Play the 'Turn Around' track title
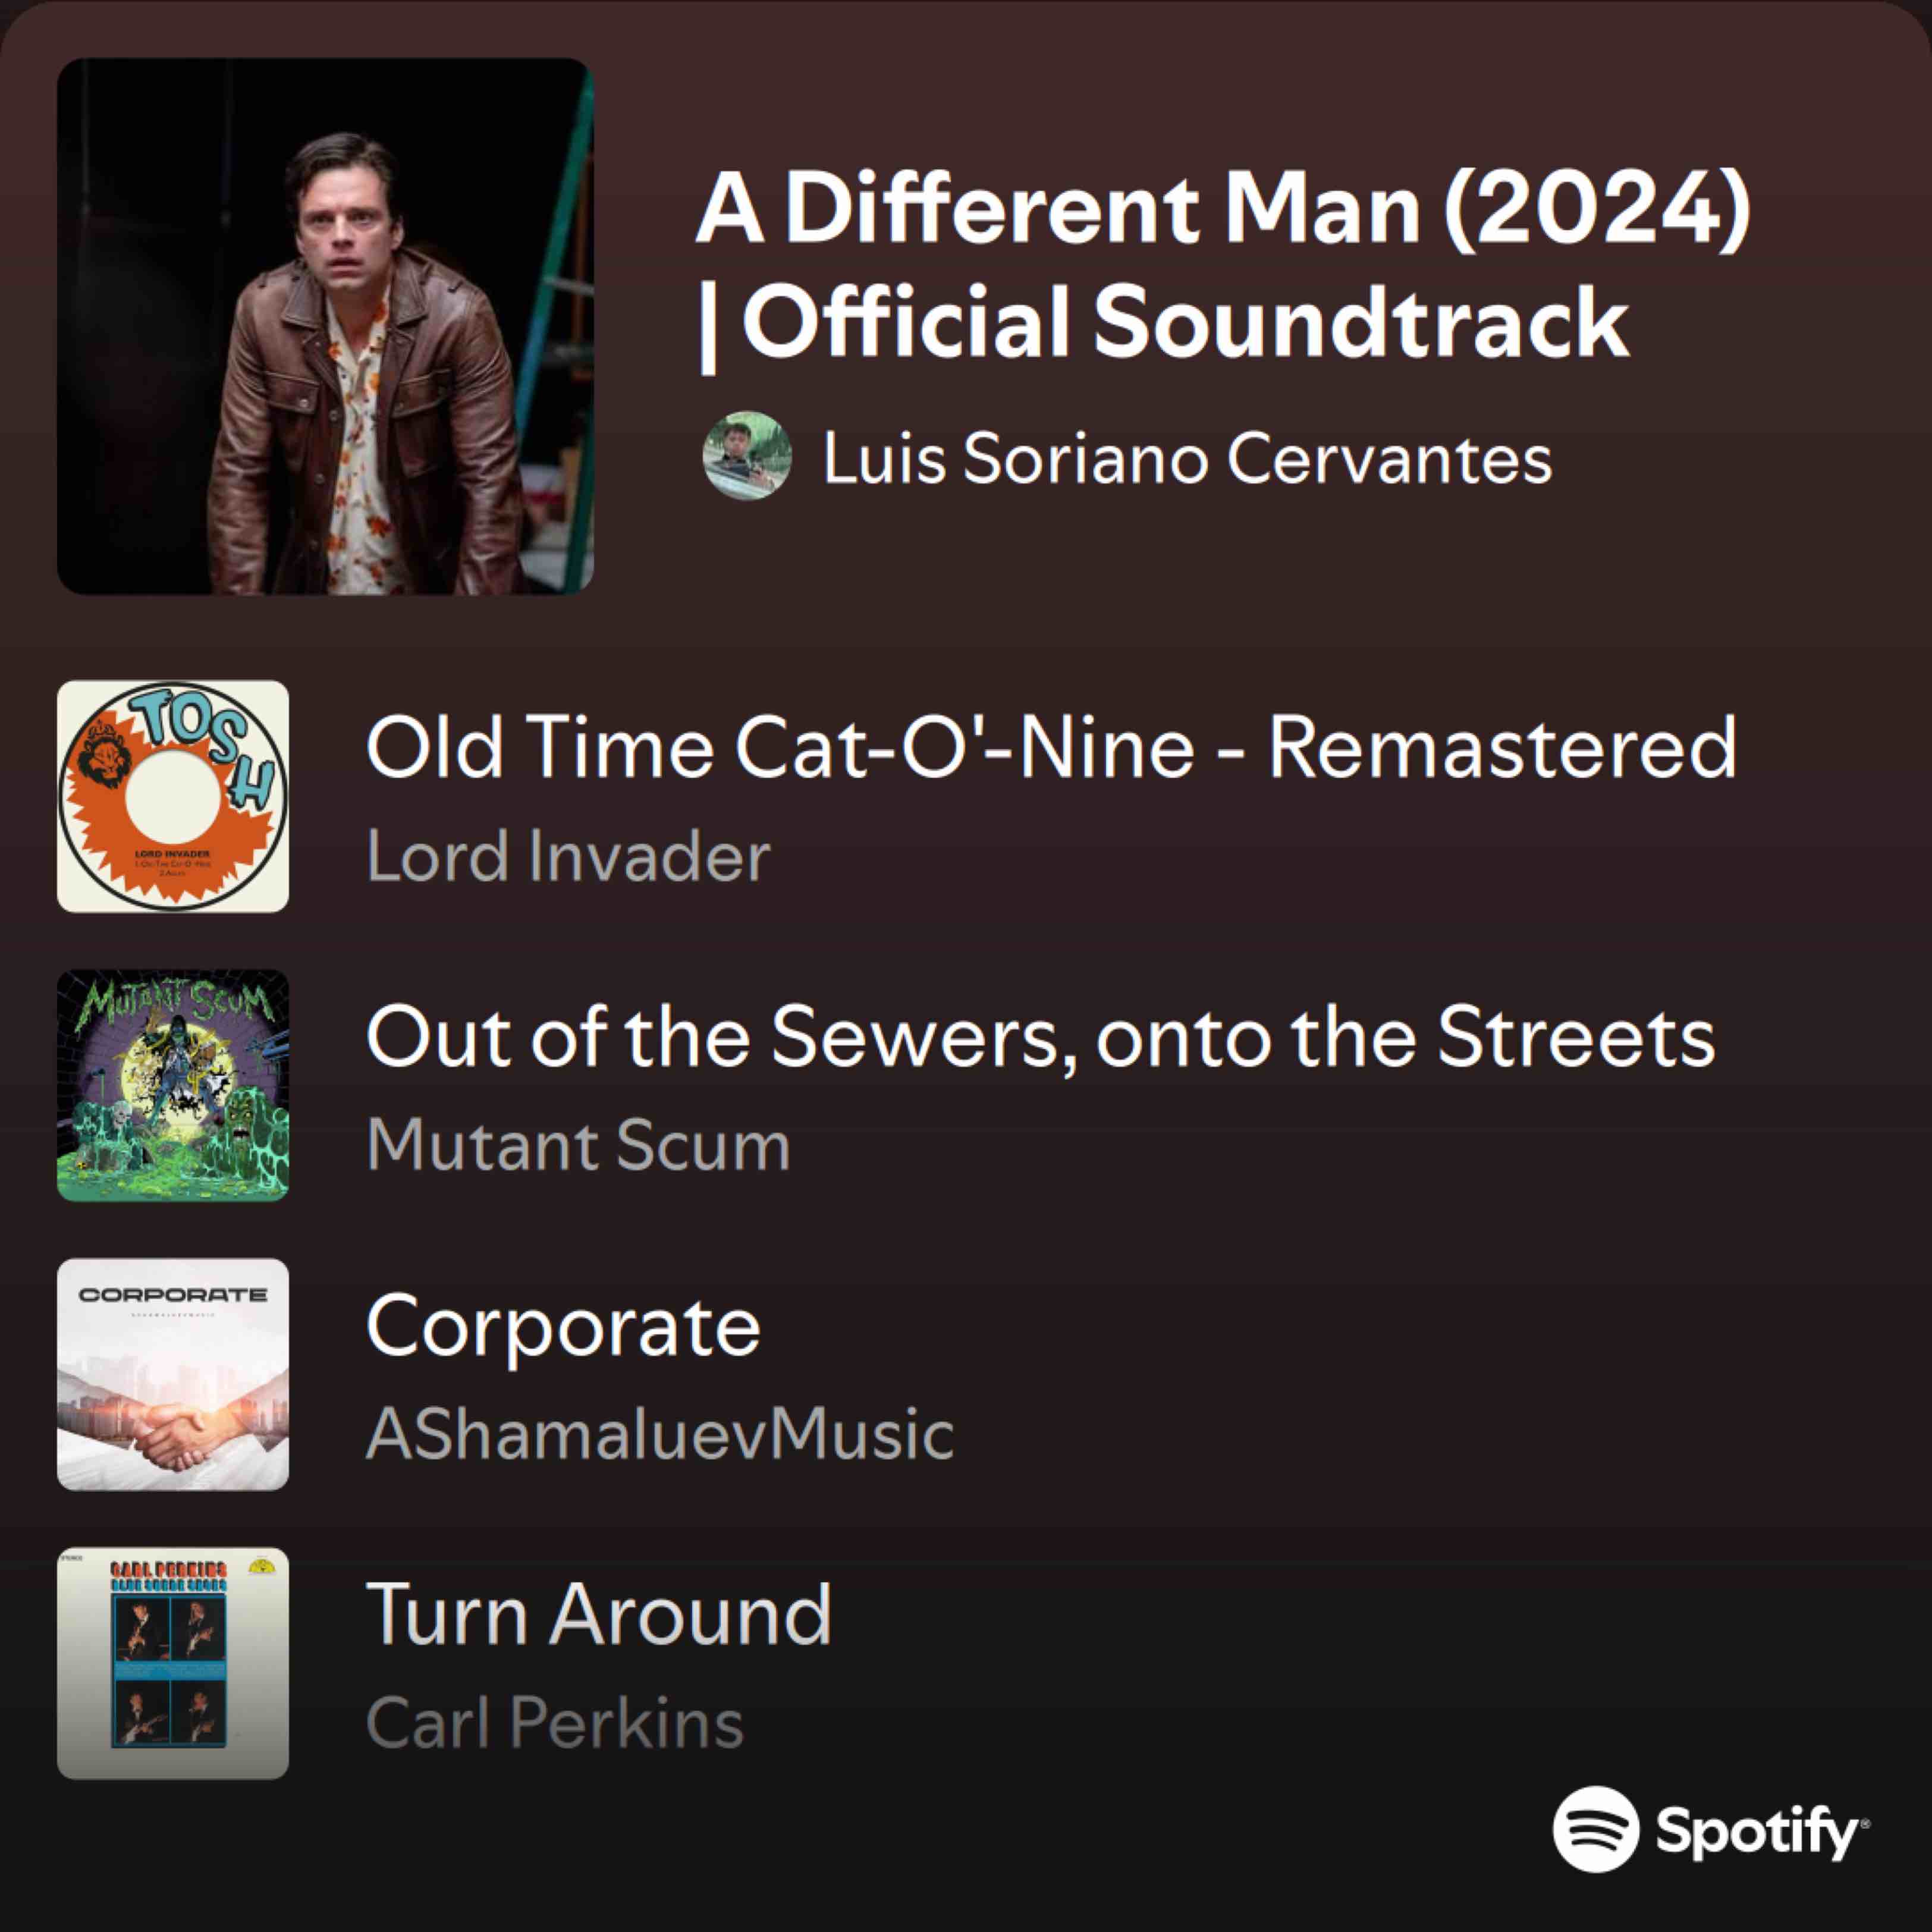1932x1932 pixels. click(x=599, y=1614)
